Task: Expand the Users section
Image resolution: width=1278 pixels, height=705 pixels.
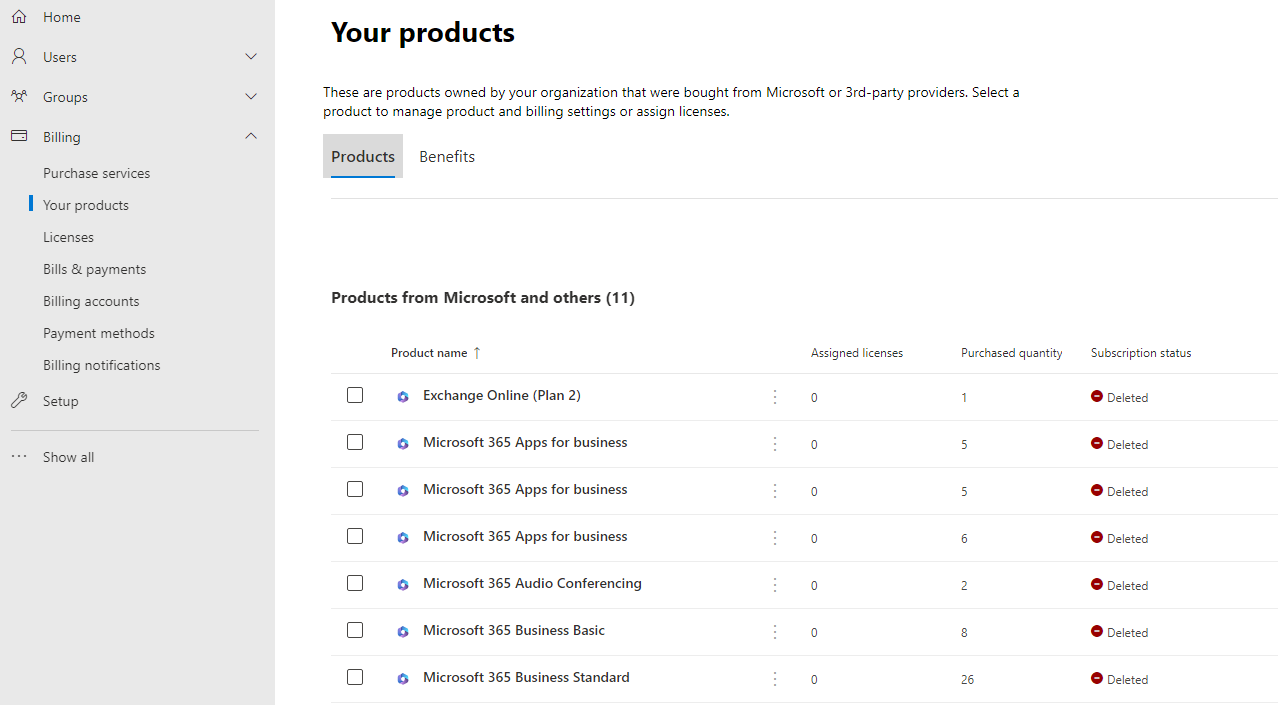Action: pos(251,56)
